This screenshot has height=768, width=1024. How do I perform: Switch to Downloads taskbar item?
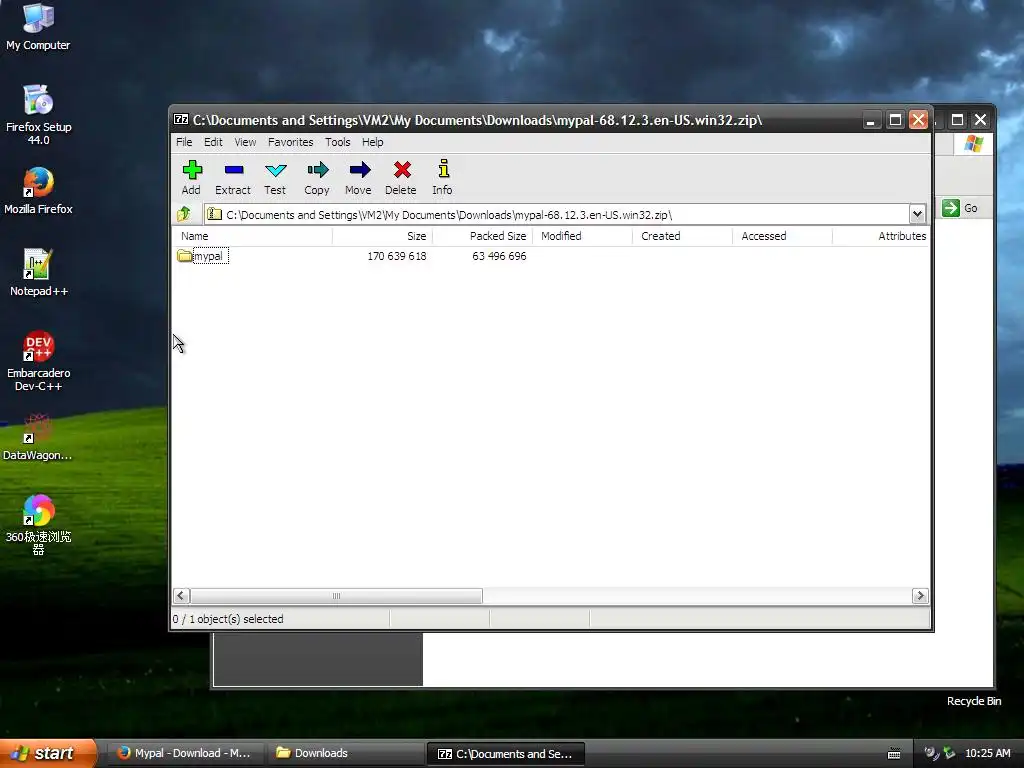click(x=344, y=753)
